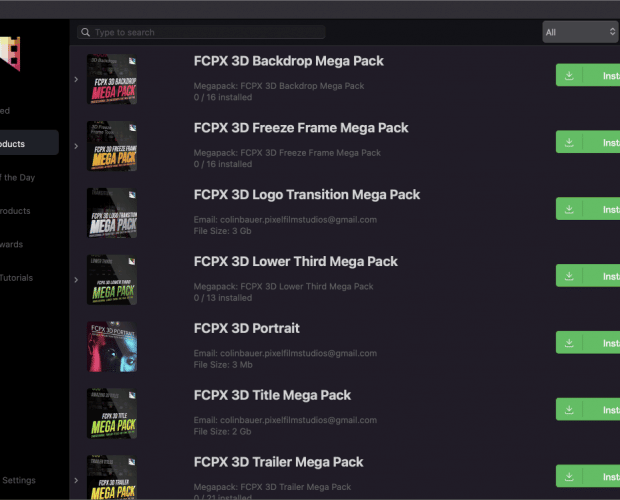Click 'File Size: 2 Gb' under Title Mega Pack
This screenshot has height=500, width=620.
pyautogui.click(x=222, y=431)
